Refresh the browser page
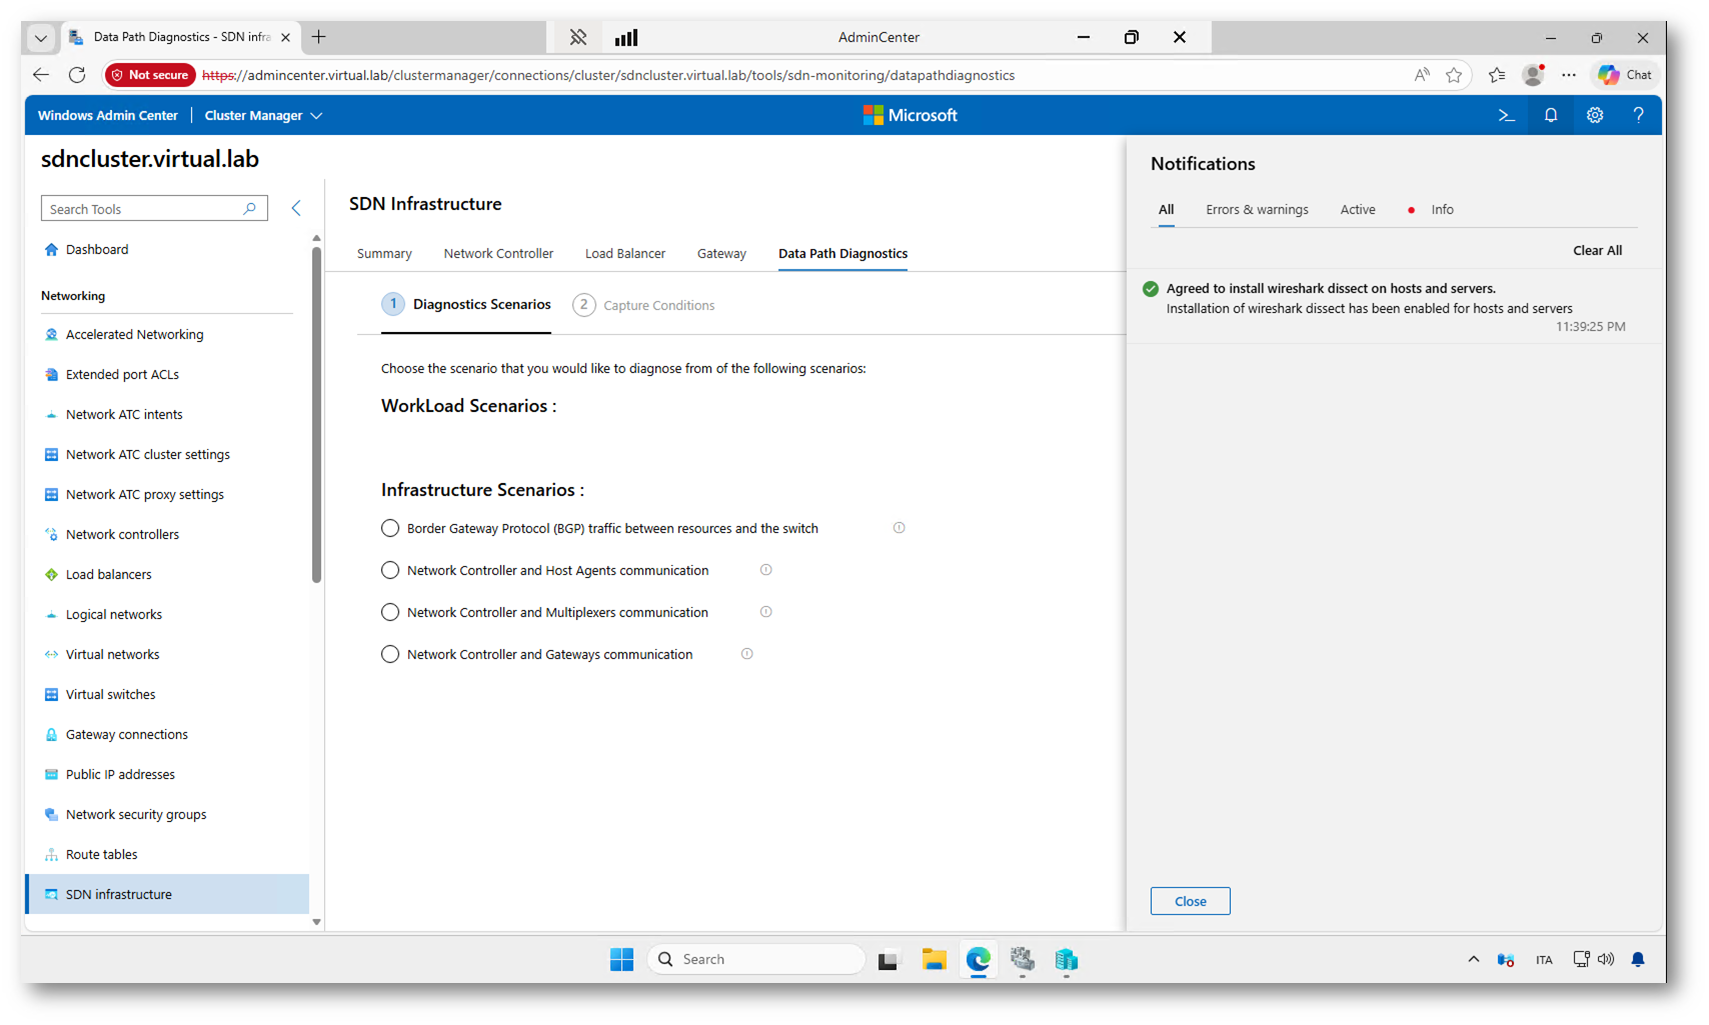Image resolution: width=1709 pixels, height=1025 pixels. 77,75
